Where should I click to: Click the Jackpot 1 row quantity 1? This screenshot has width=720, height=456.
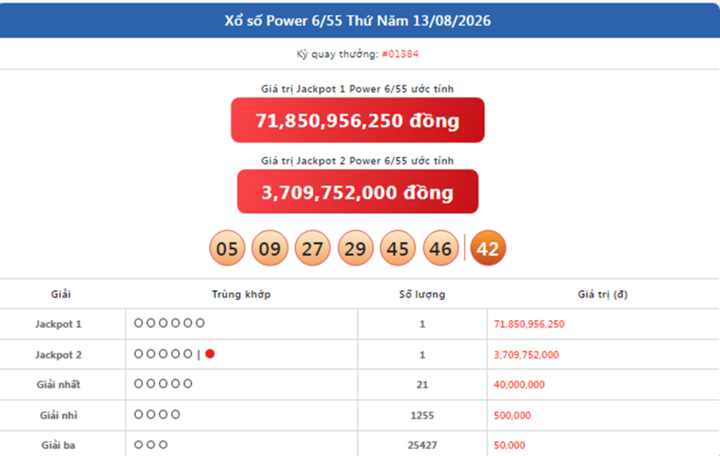click(422, 324)
